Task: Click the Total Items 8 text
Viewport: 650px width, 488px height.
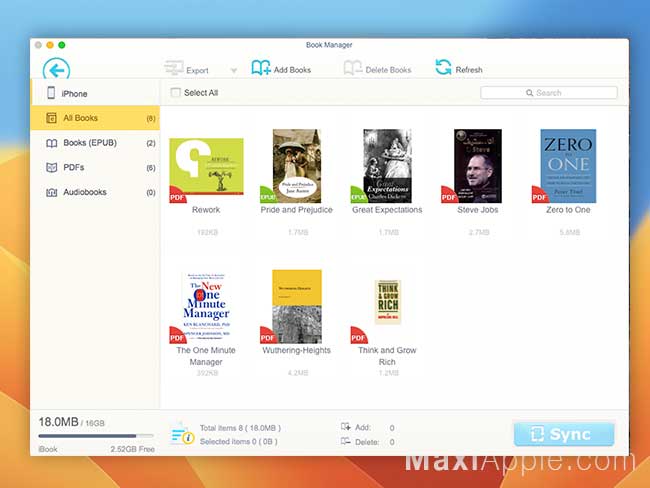Action: 240,428
